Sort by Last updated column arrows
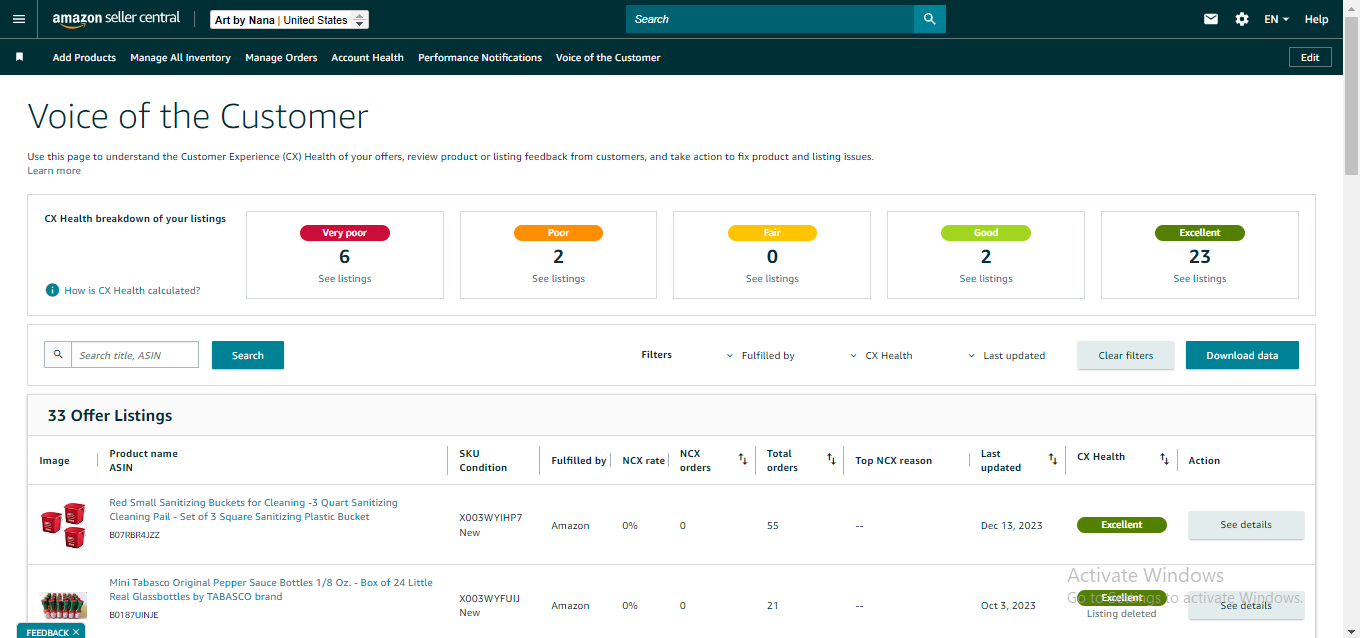The height and width of the screenshot is (638, 1360). click(1053, 459)
